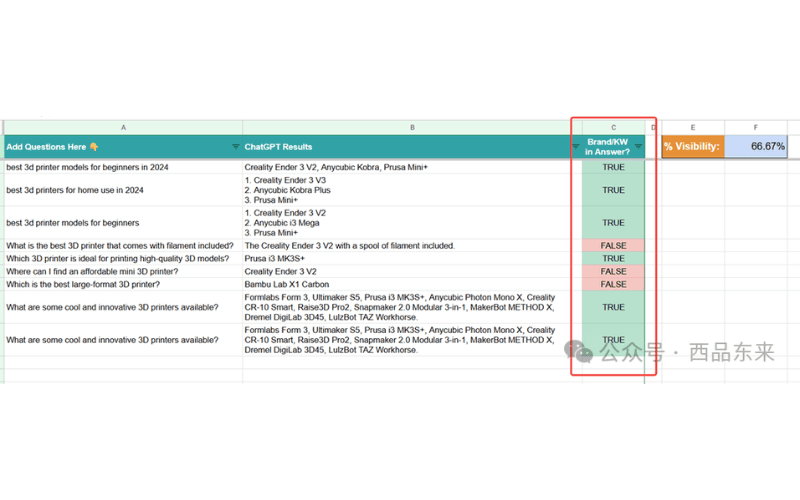Select FALSE cell for large-format 3D printer row

coord(613,284)
